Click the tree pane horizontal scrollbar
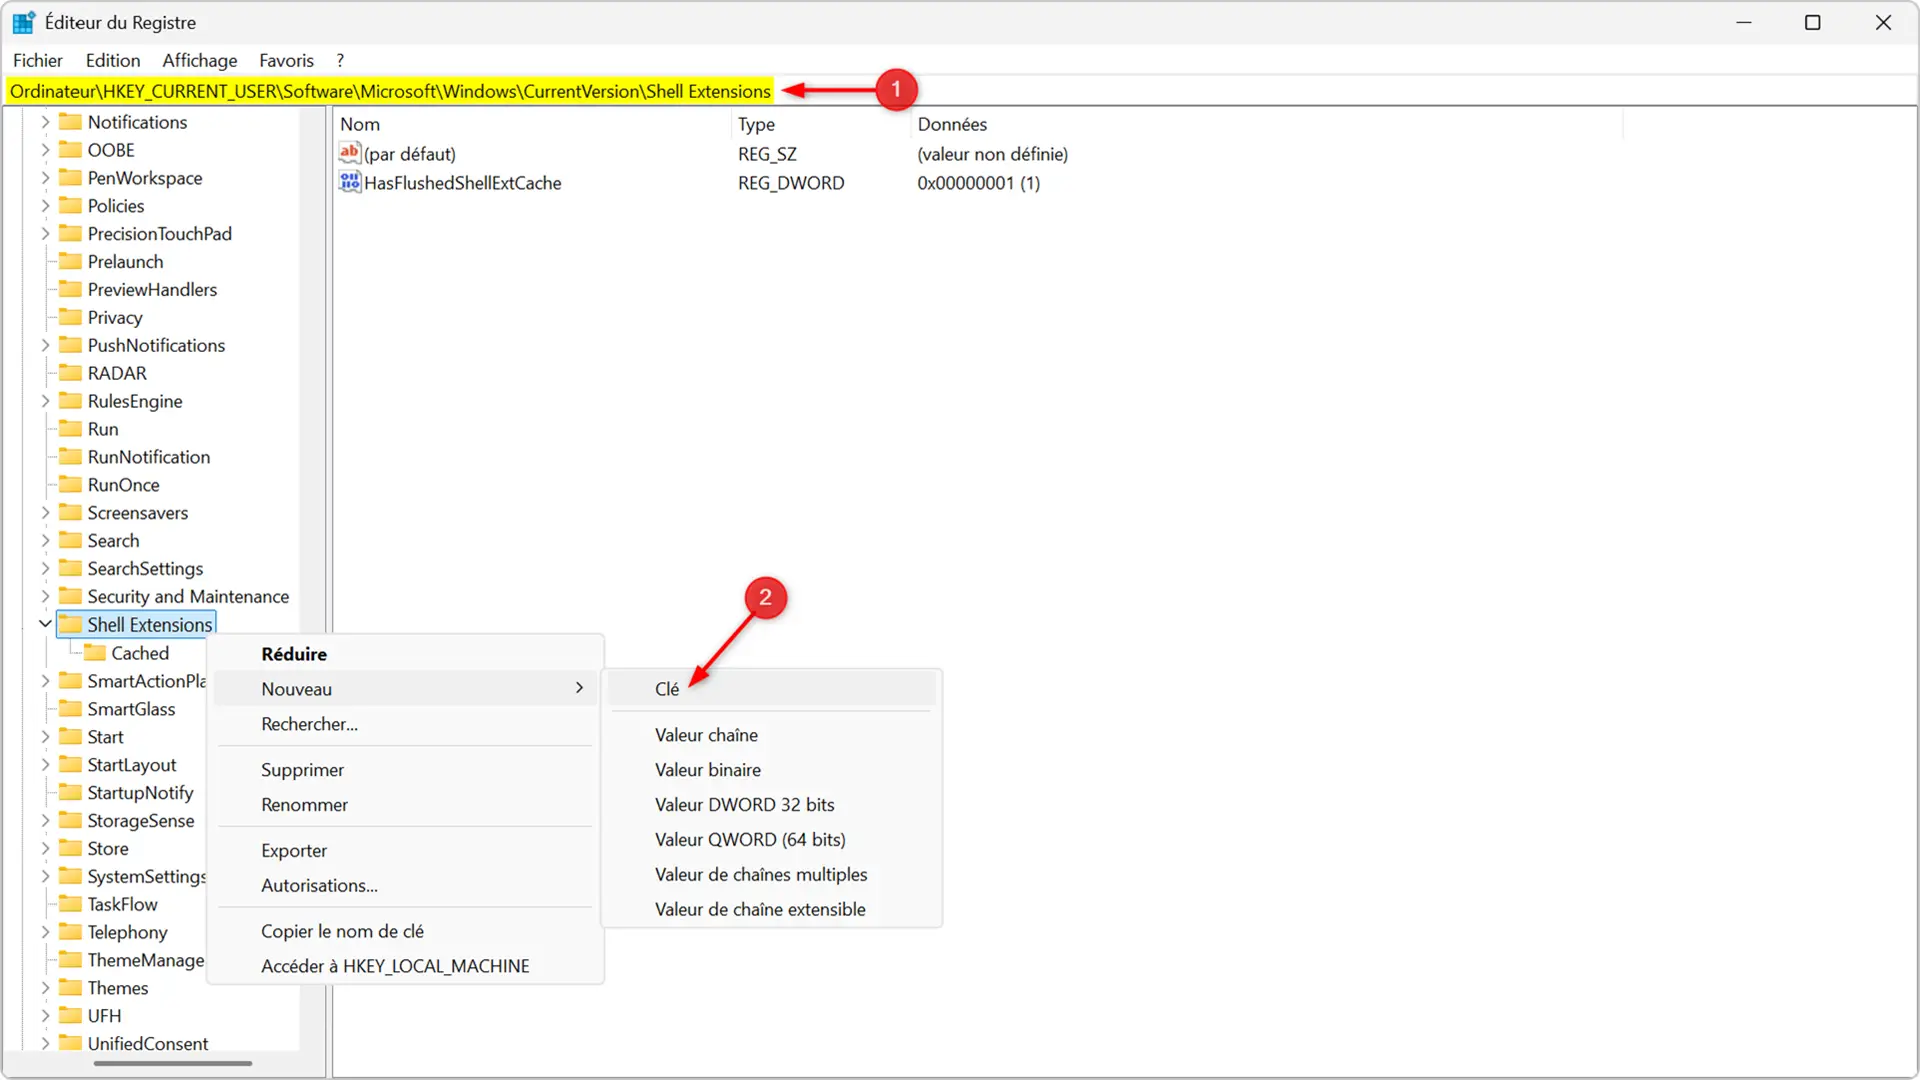The height and width of the screenshot is (1080, 1920). 172,1063
